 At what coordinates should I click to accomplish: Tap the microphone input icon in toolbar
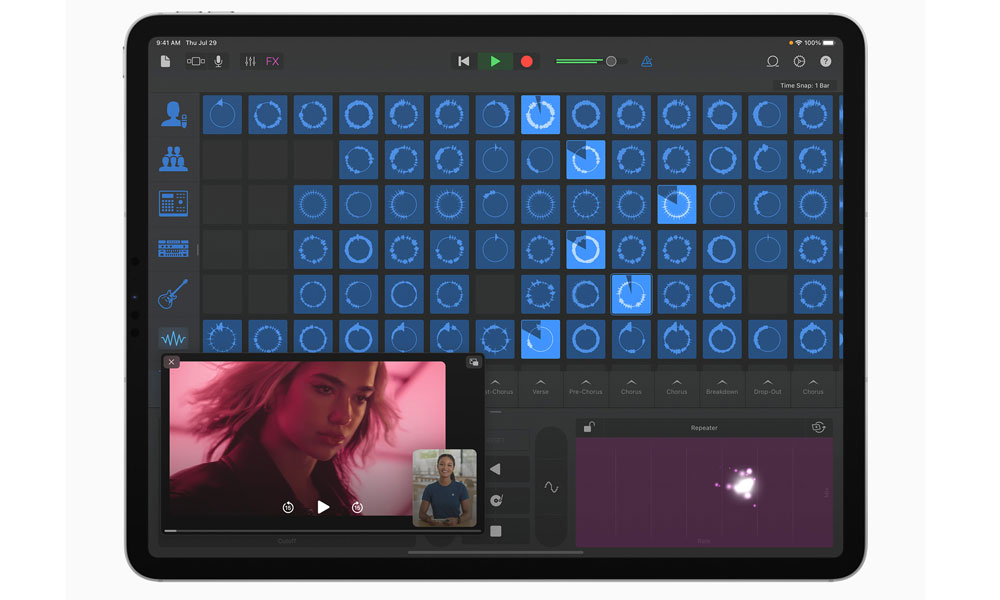[x=218, y=61]
